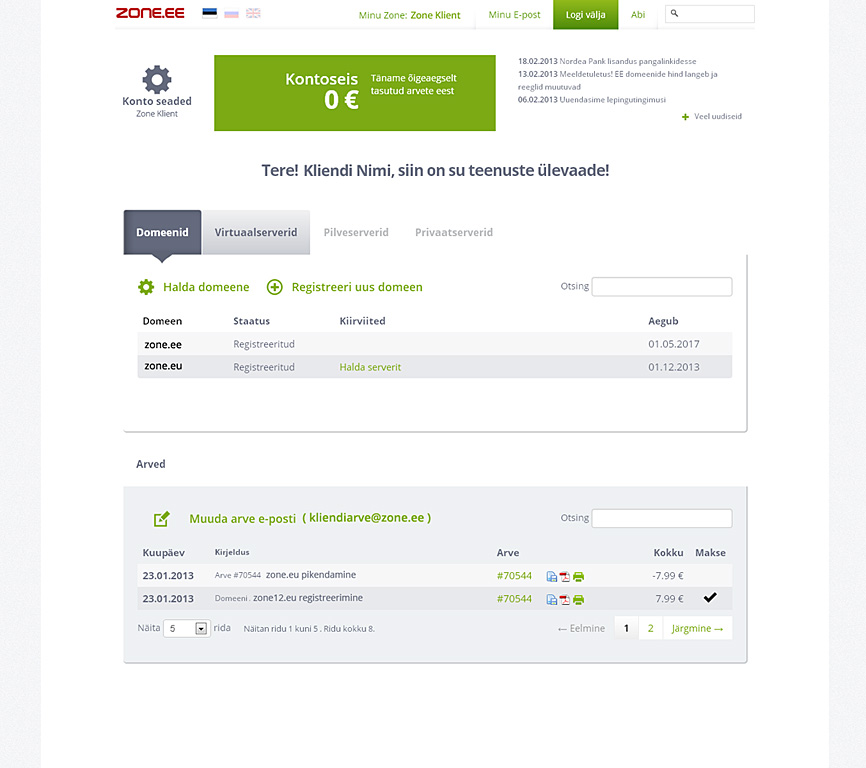Screen dimensions: 866x768
Task: Click the Registreeri uus domeen plus icon
Action: click(x=274, y=287)
